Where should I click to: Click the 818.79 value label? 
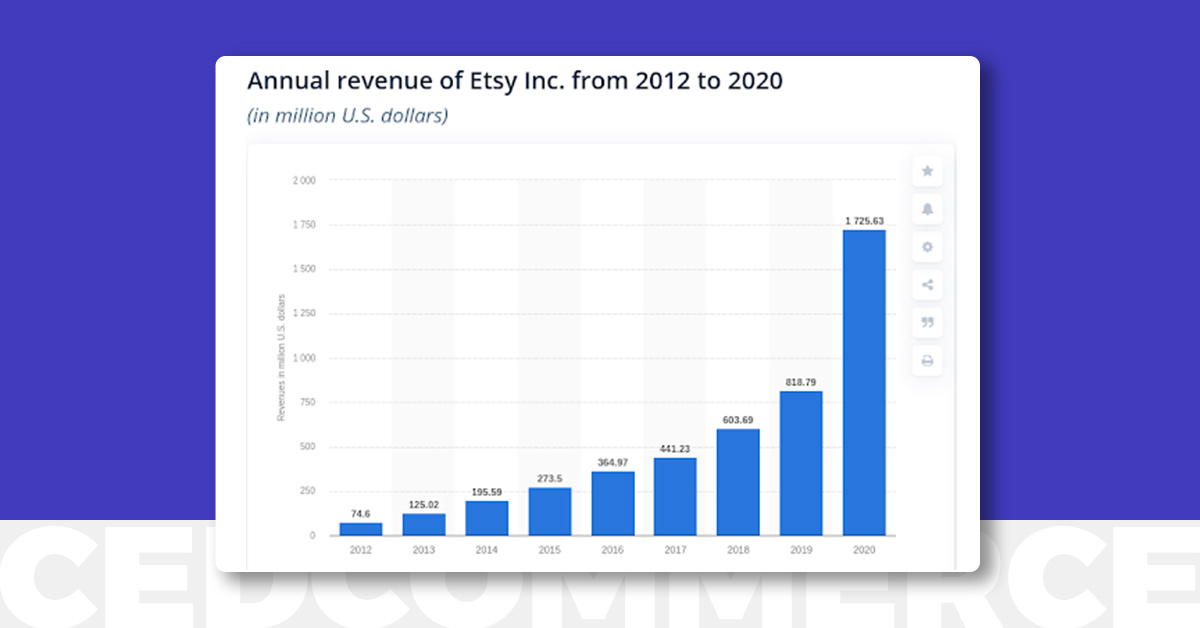801,382
